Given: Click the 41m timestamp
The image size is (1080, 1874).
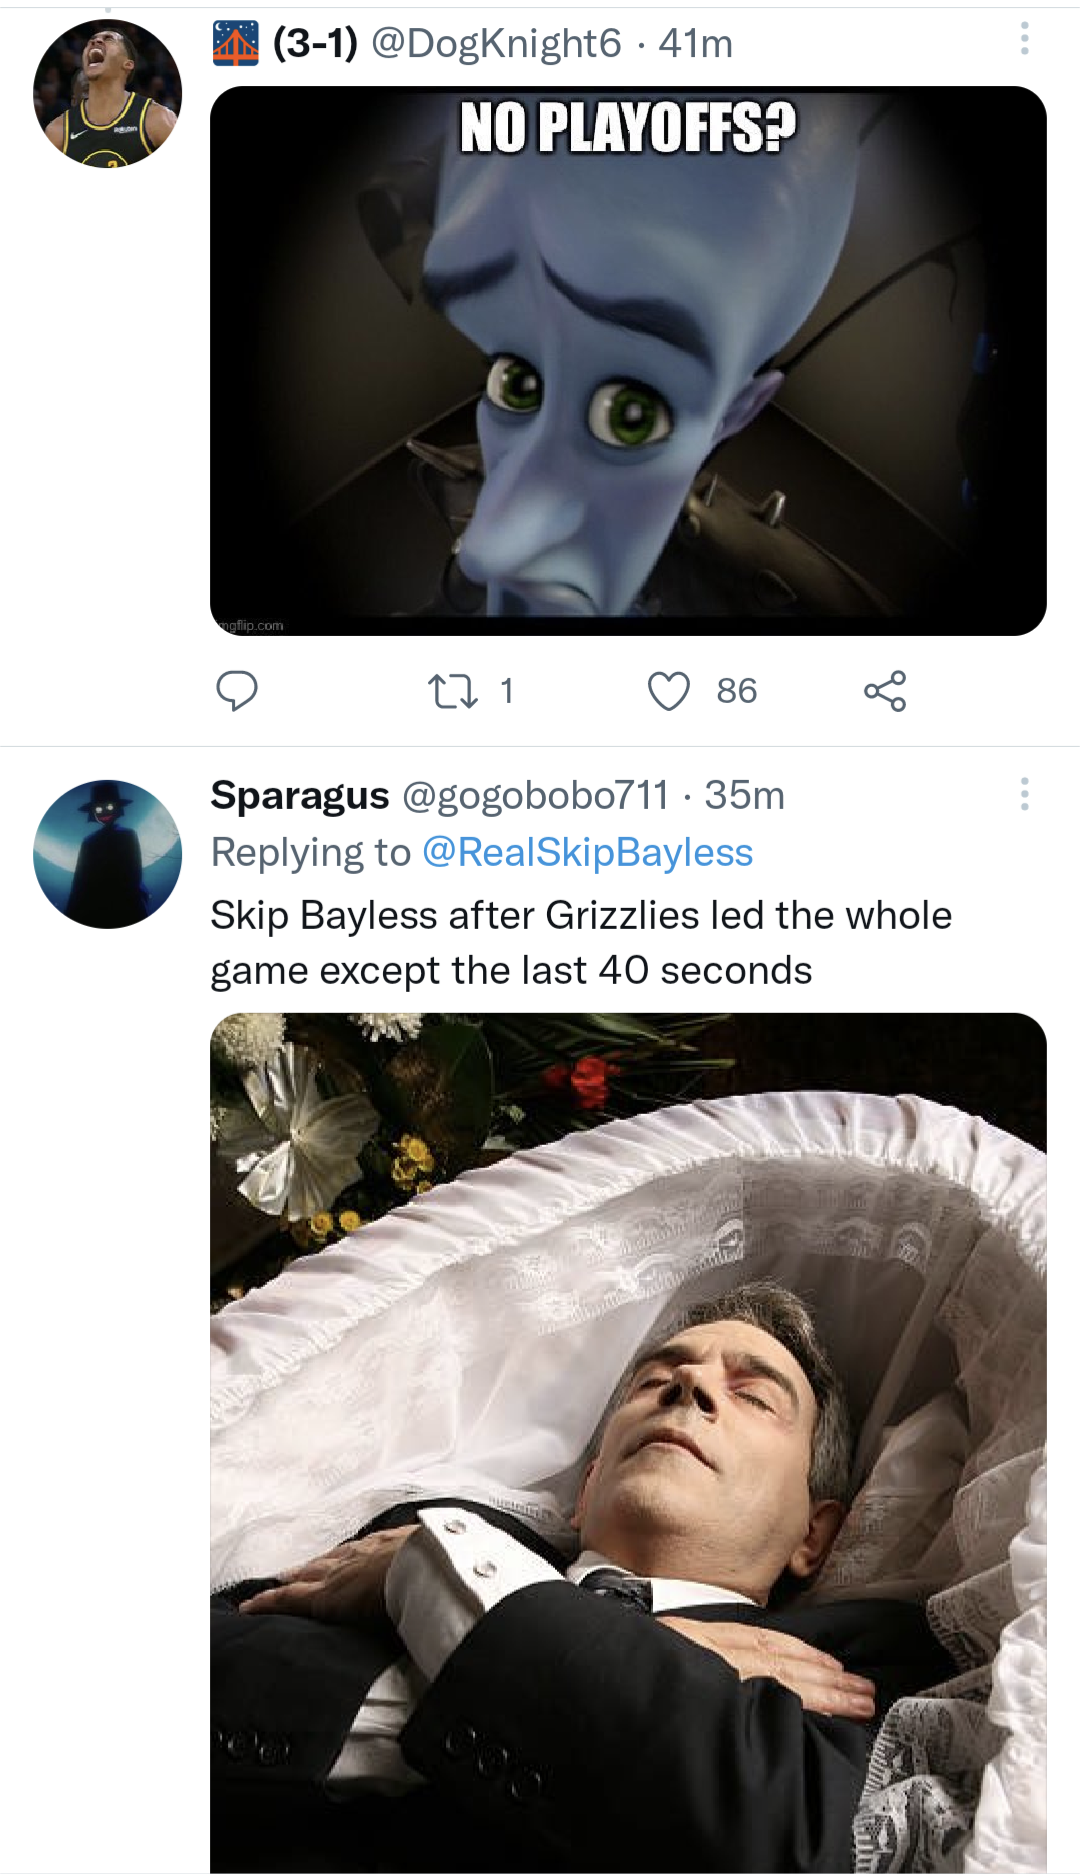Looking at the screenshot, I should [696, 43].
